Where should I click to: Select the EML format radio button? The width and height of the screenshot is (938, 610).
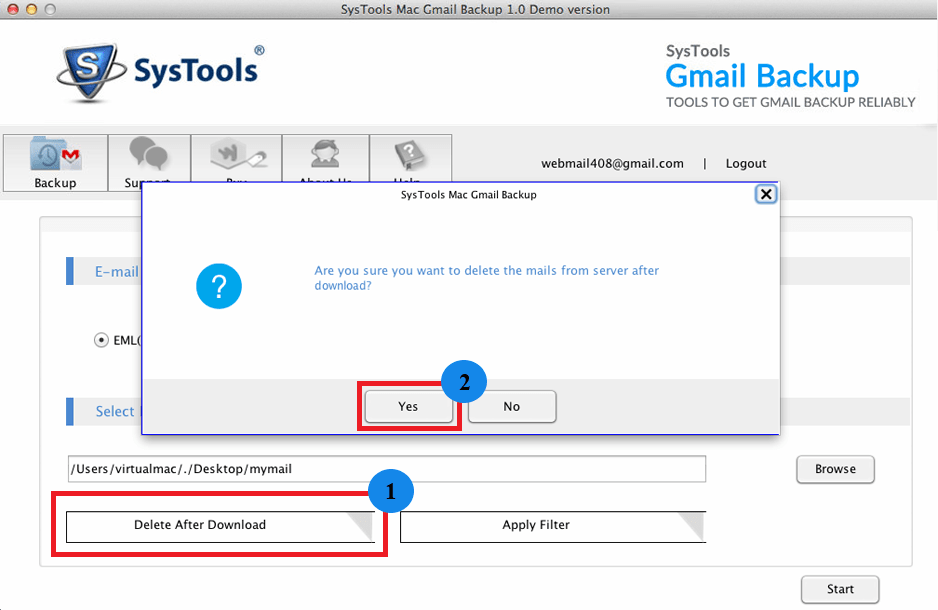[101, 340]
